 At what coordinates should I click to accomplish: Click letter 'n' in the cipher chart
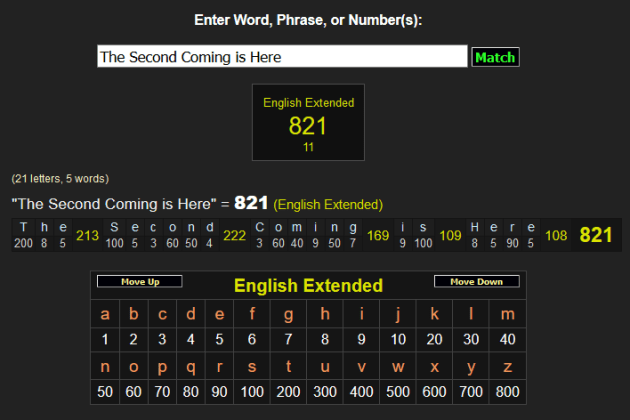pyautogui.click(x=105, y=367)
